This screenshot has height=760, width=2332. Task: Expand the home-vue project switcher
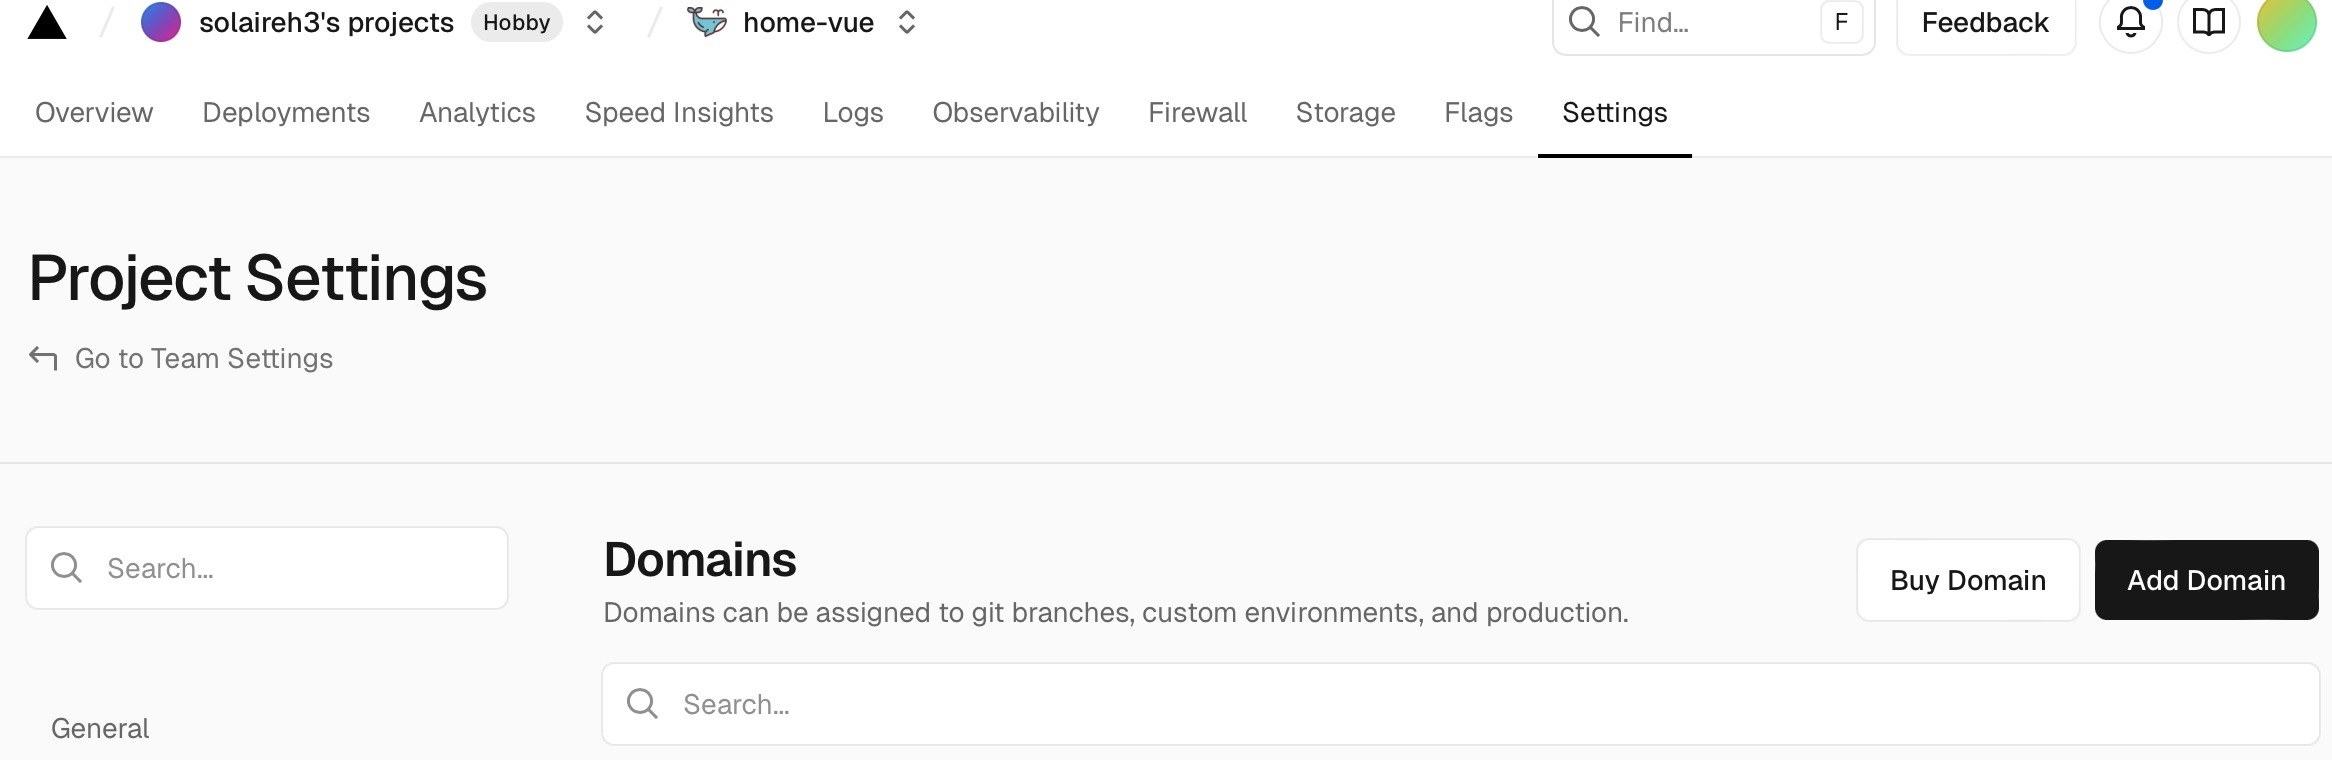pos(907,22)
